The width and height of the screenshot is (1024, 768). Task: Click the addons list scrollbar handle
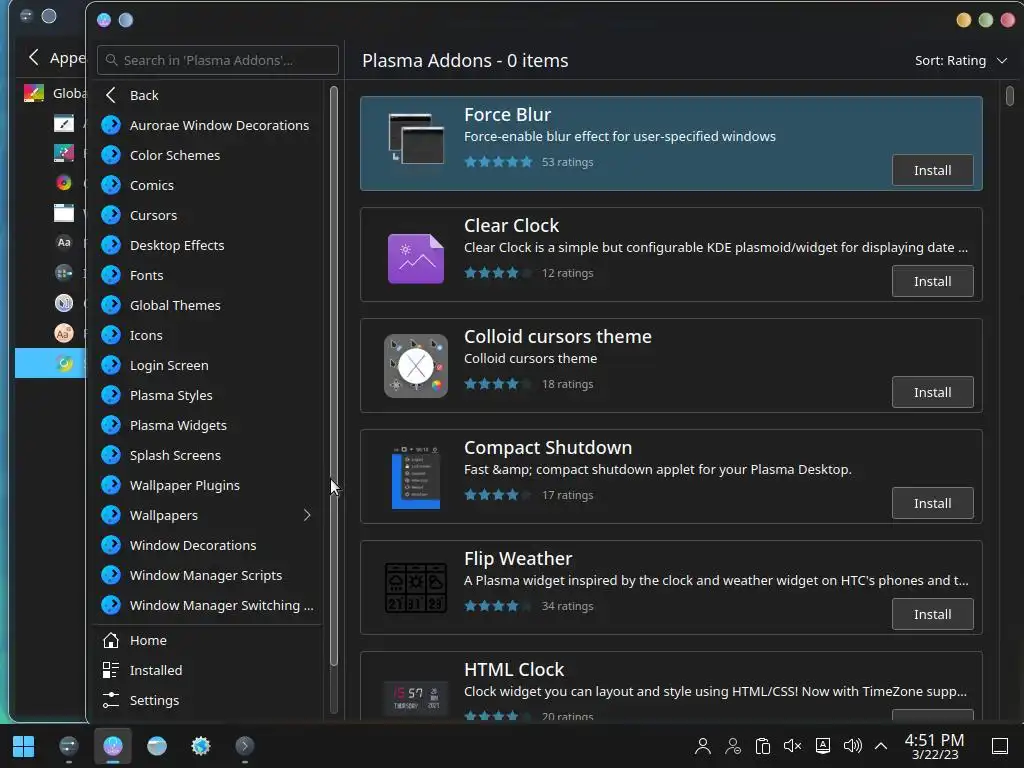(1010, 95)
